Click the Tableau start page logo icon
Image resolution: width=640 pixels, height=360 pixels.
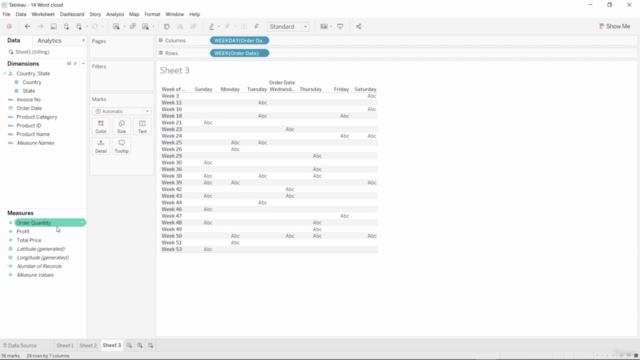[9, 27]
